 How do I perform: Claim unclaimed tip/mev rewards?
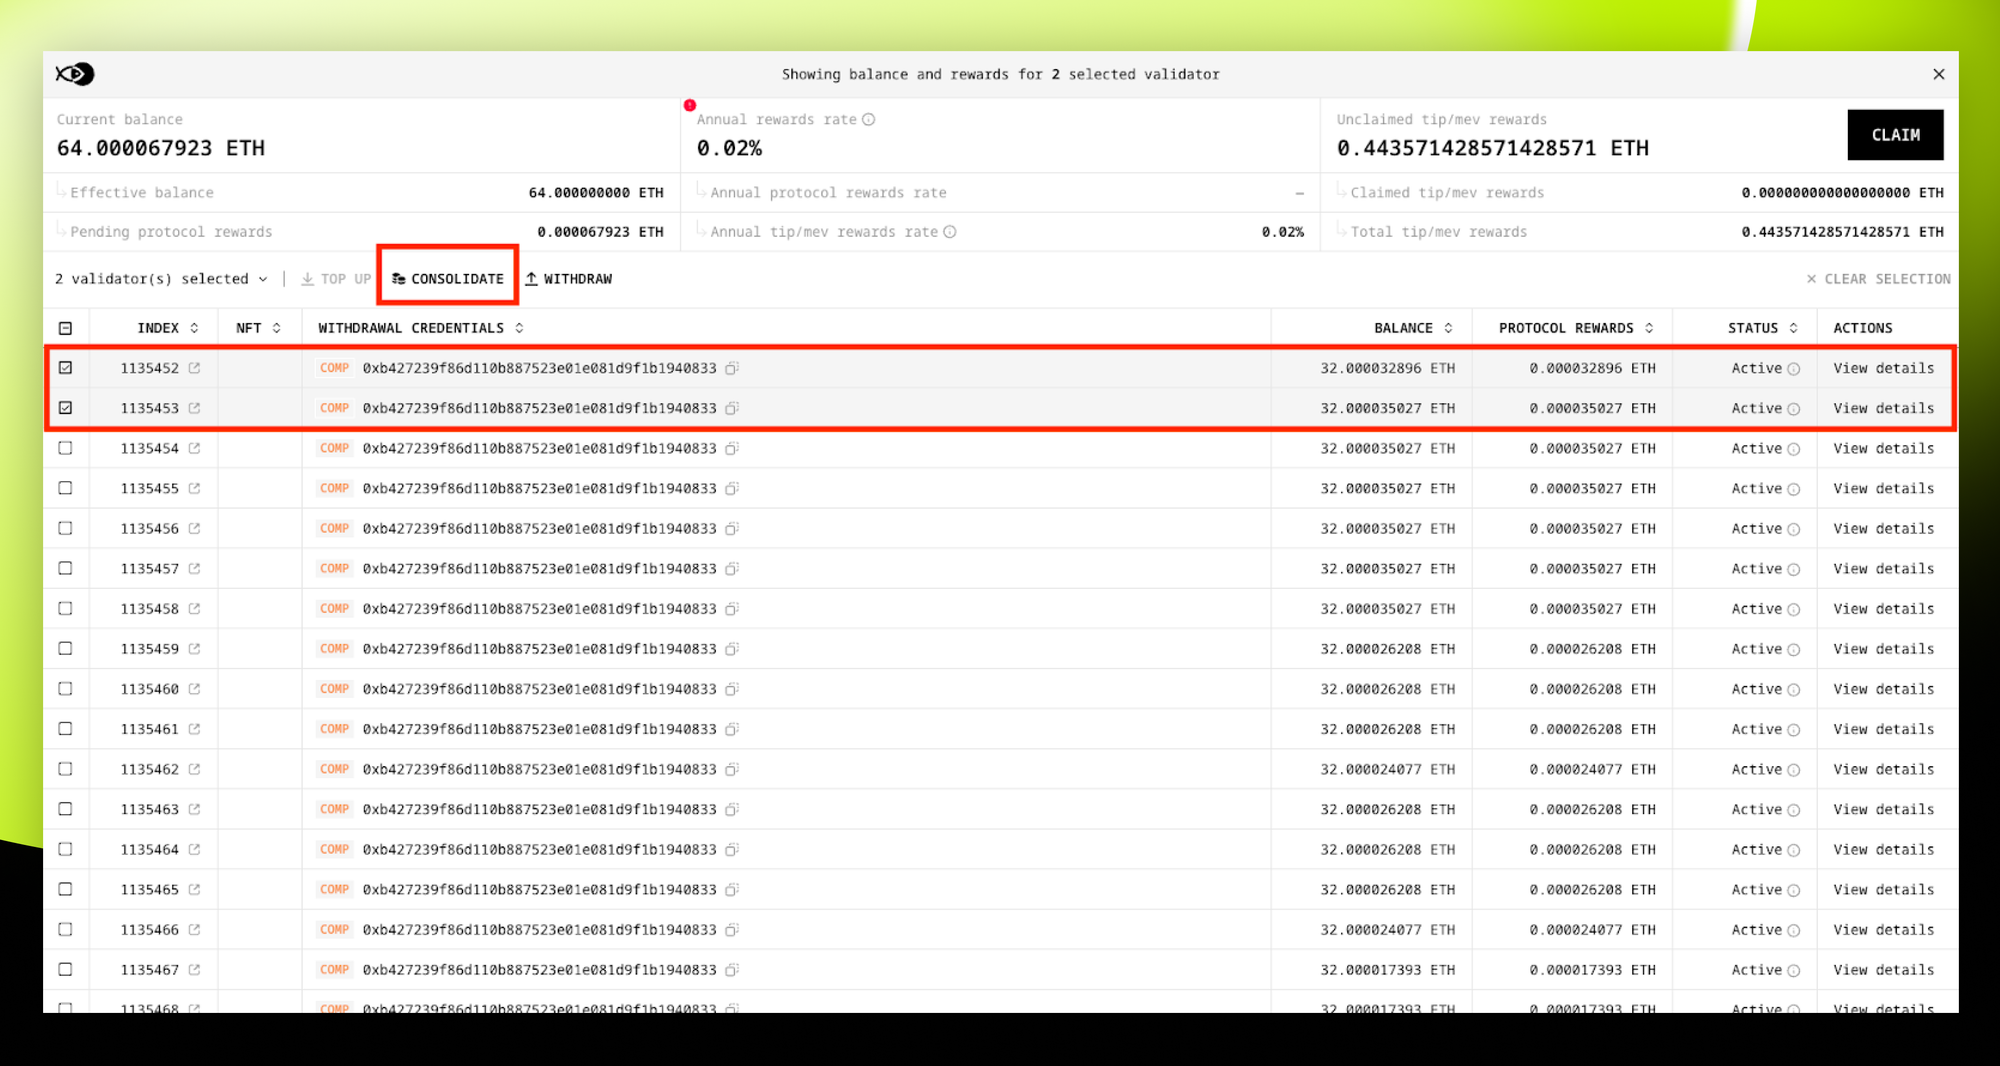(1895, 135)
